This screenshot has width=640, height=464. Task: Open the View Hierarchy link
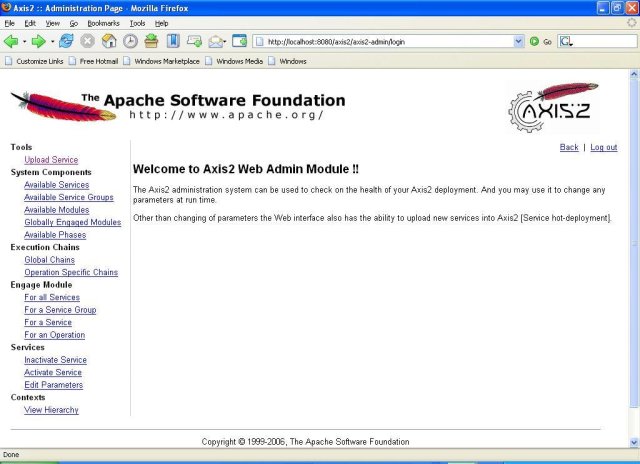pyautogui.click(x=51, y=410)
